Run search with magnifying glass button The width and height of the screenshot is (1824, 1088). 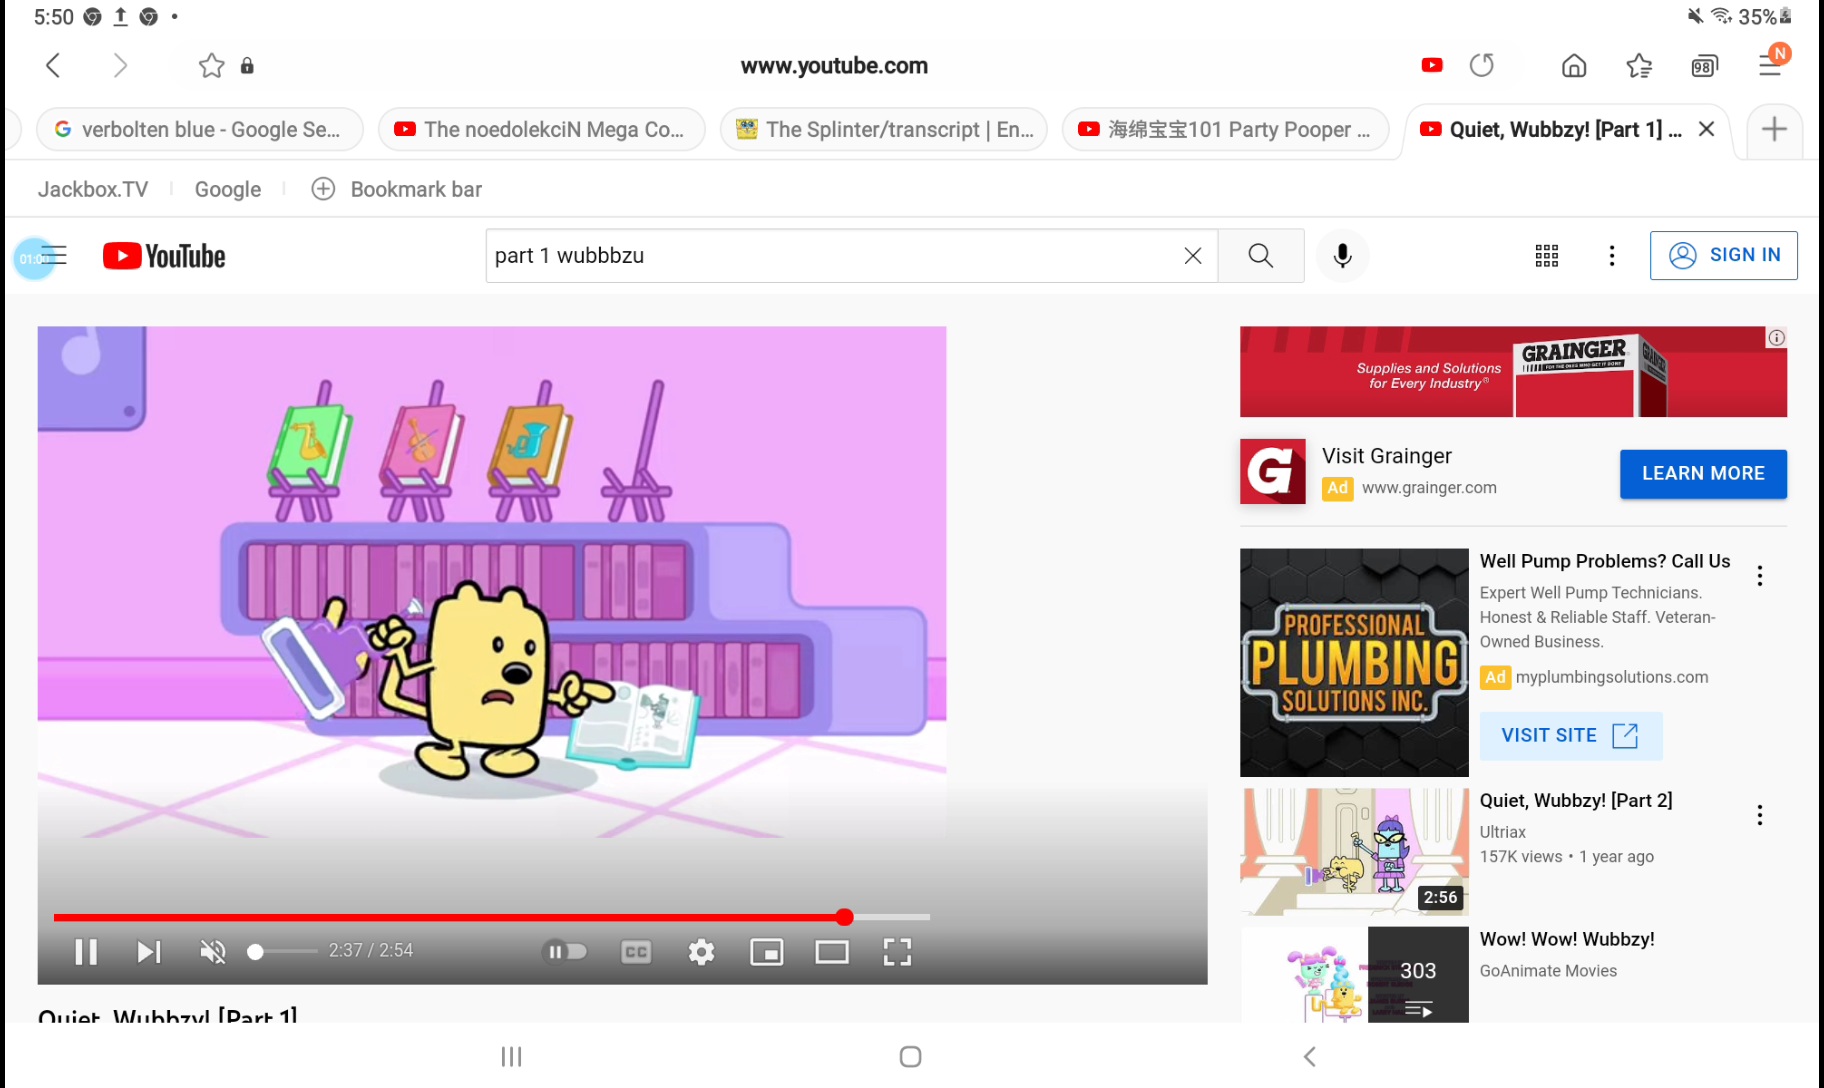[1261, 256]
